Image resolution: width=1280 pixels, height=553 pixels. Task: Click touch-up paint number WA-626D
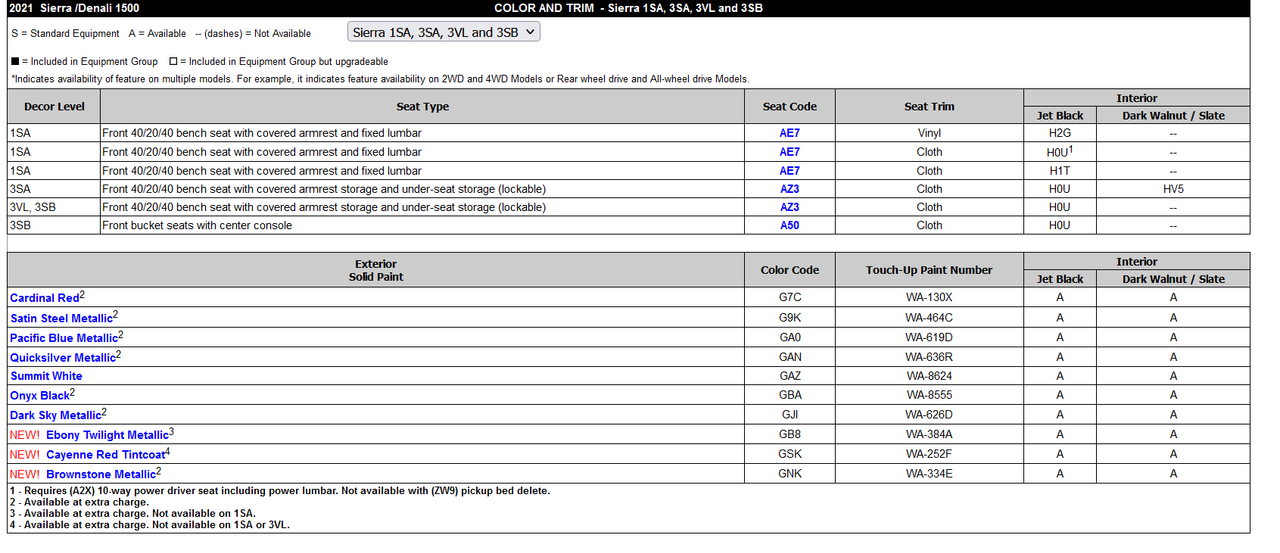929,415
